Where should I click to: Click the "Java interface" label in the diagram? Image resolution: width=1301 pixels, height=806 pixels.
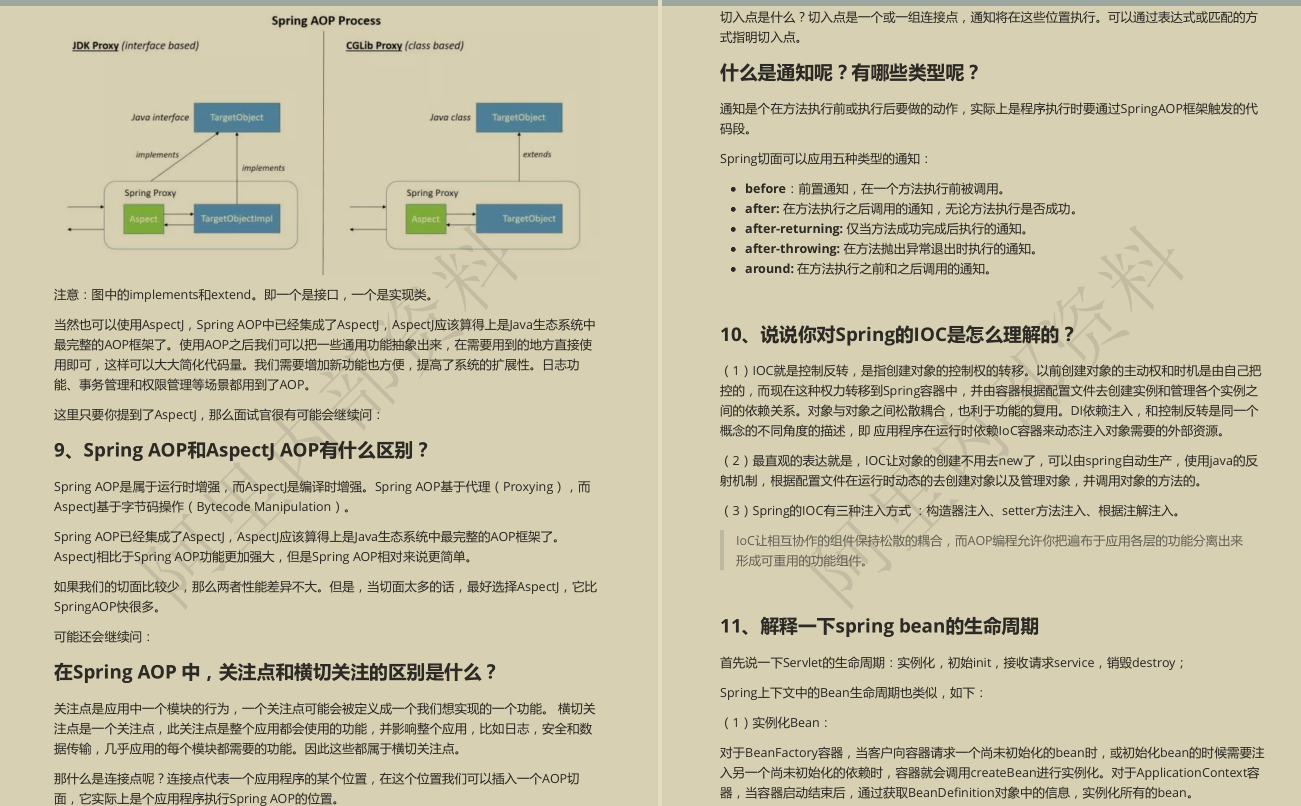point(160,117)
